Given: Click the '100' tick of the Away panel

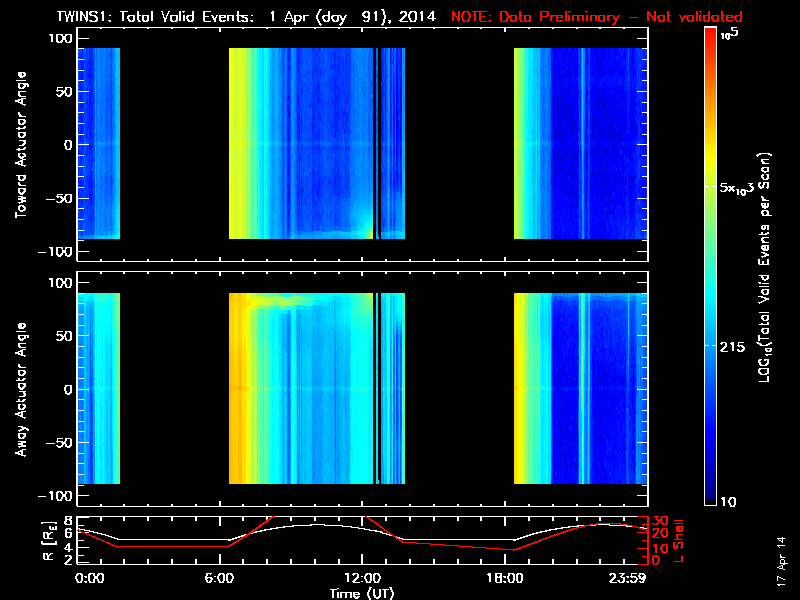Looking at the screenshot, I should pyautogui.click(x=60, y=283).
